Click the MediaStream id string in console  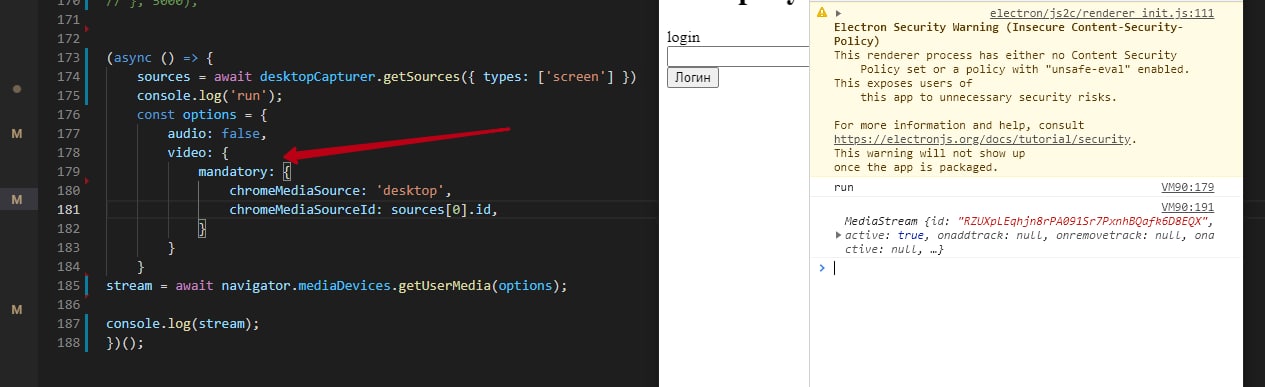(1084, 221)
